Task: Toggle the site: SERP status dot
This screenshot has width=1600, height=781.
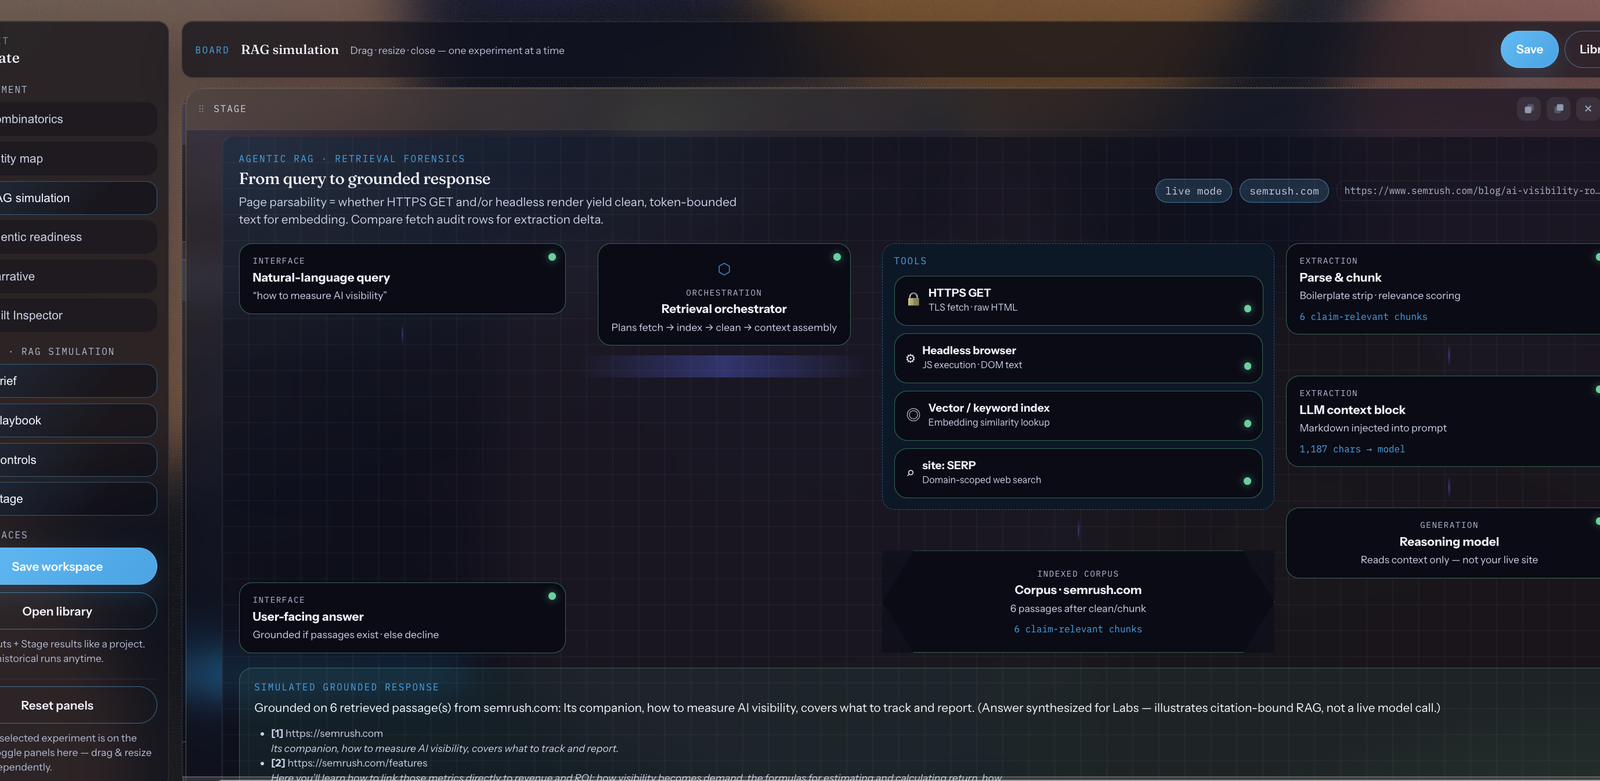Action: (1247, 481)
